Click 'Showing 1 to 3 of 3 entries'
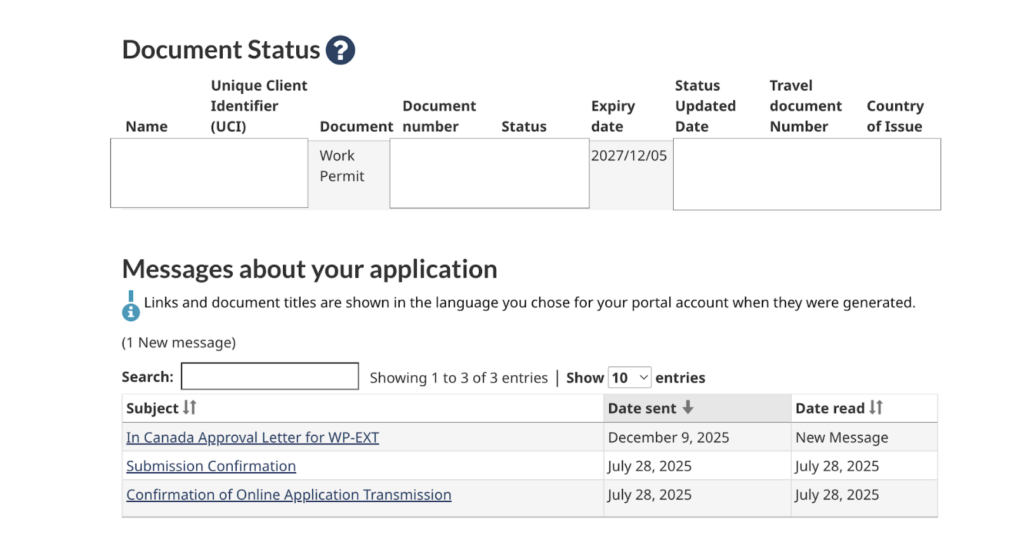Image resolution: width=1024 pixels, height=535 pixels. pos(458,378)
